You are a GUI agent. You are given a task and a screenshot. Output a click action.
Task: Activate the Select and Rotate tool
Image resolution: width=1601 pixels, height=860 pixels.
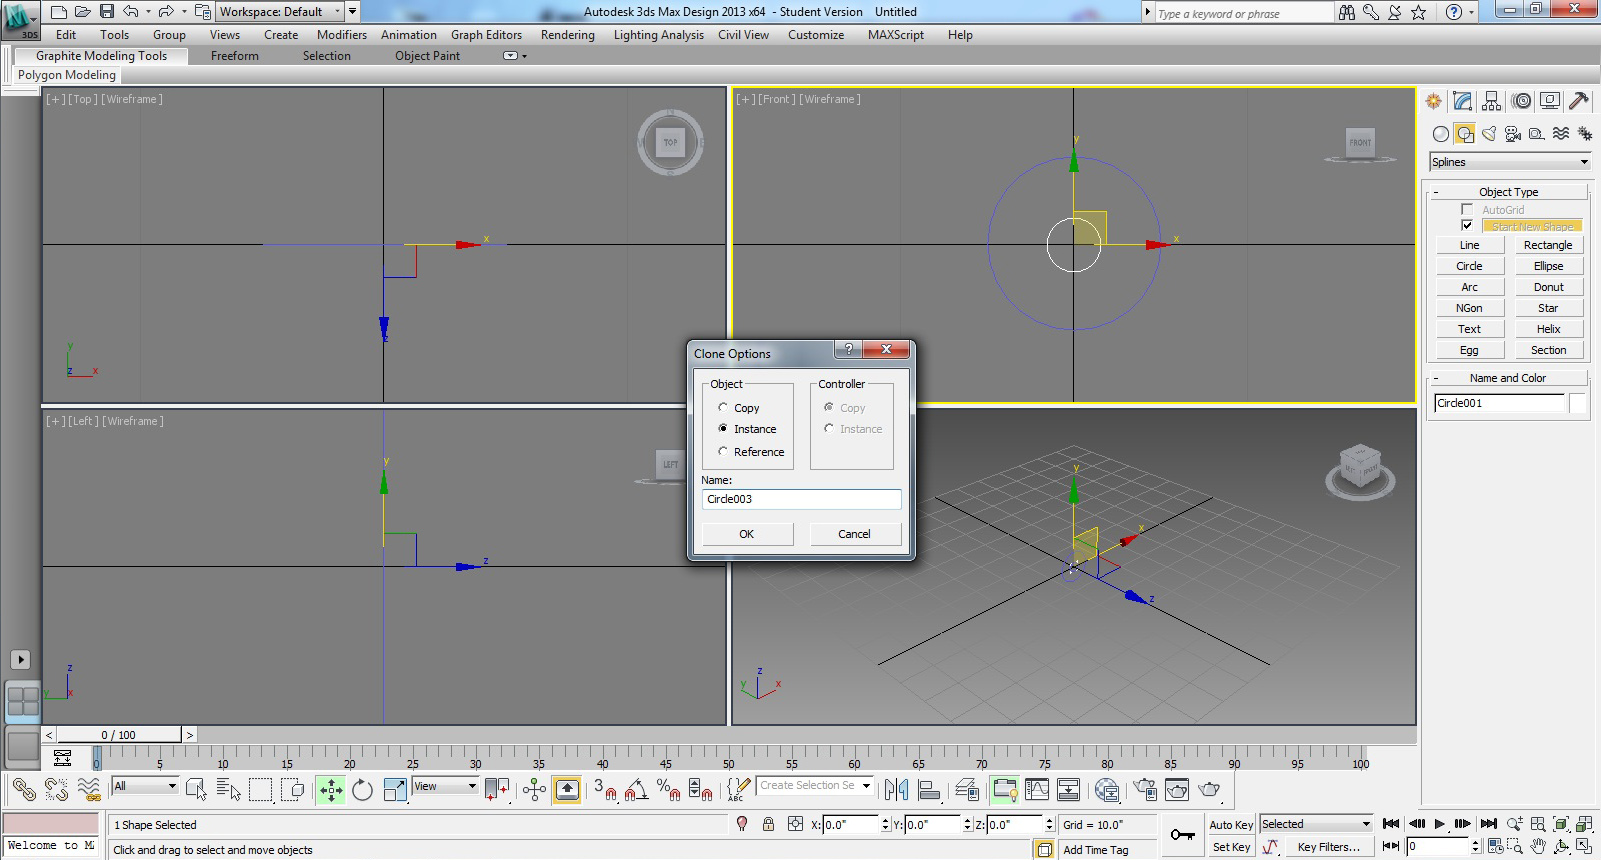362,790
